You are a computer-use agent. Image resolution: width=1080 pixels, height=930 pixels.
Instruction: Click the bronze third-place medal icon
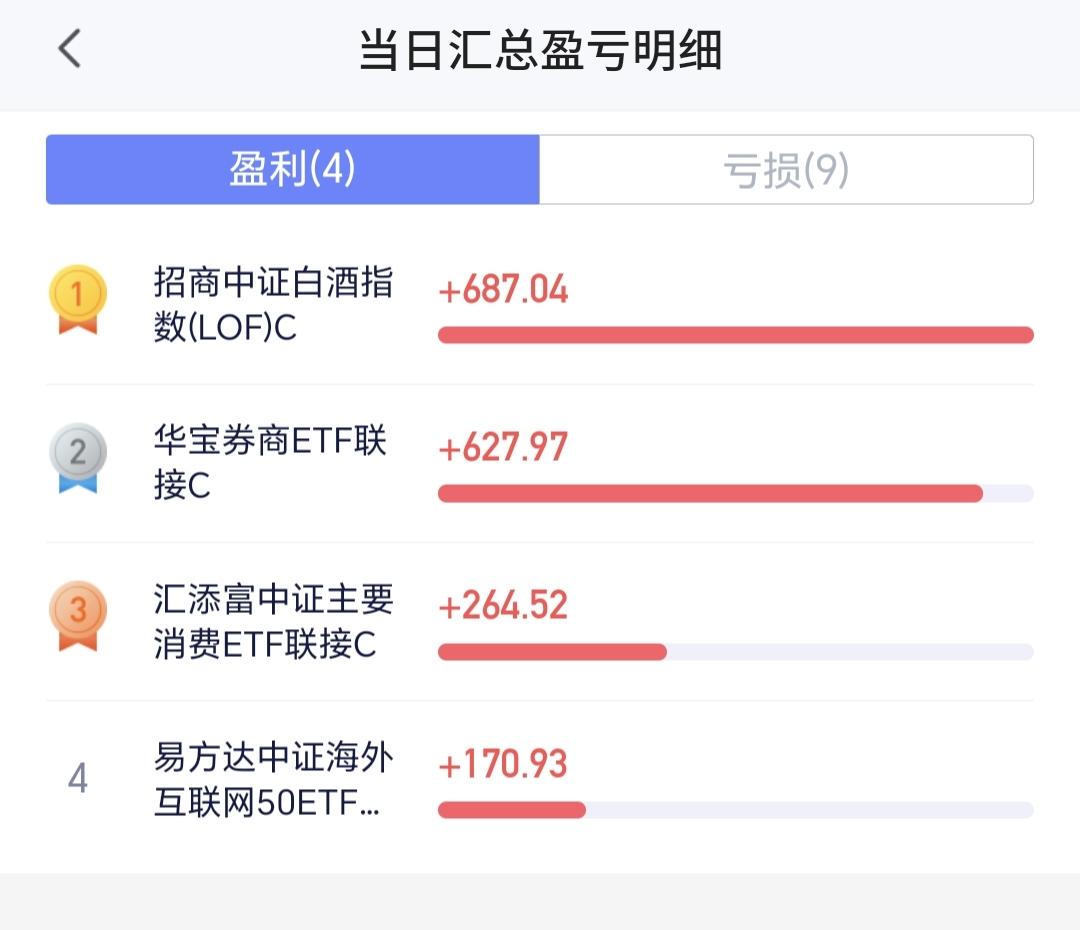click(x=78, y=616)
